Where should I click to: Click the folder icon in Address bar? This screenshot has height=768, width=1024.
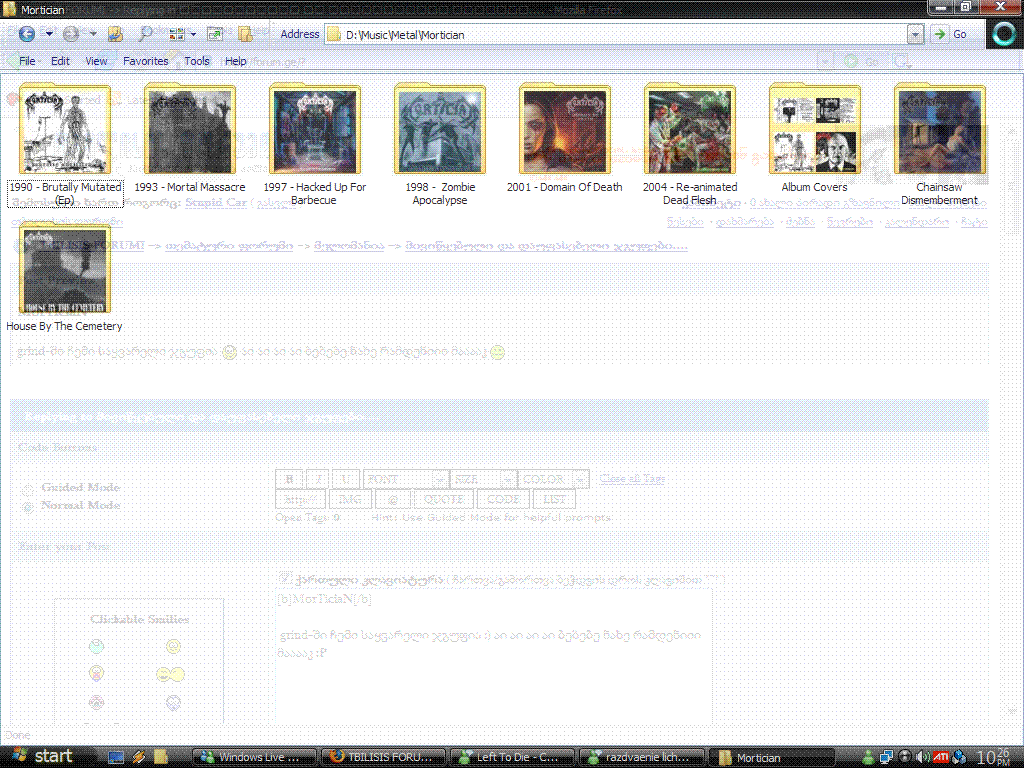334,35
